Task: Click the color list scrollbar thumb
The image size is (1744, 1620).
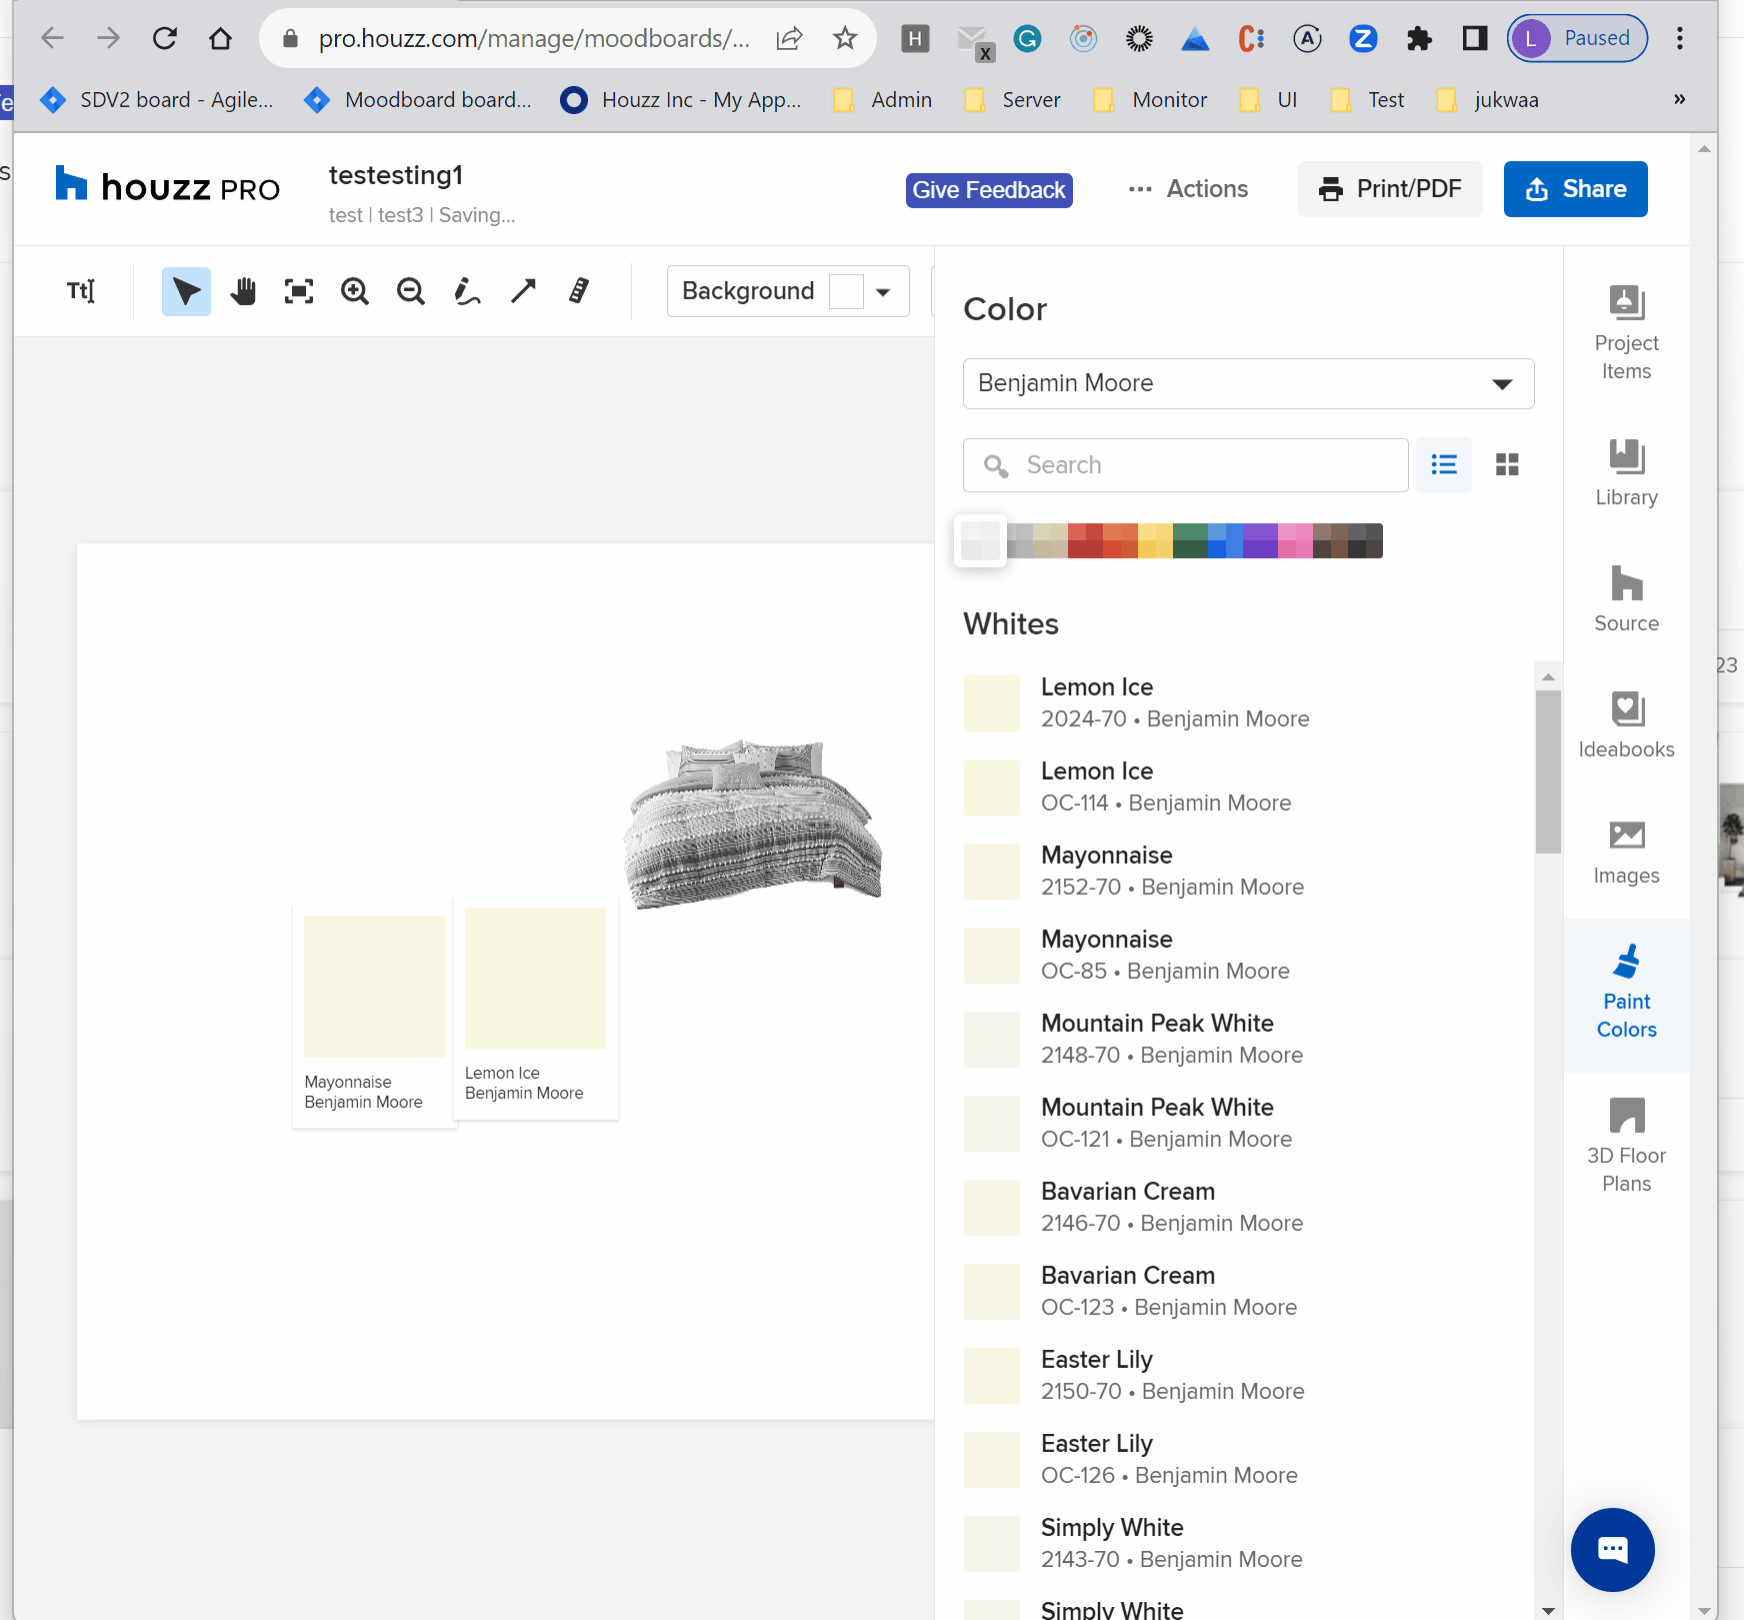Action: tap(1548, 771)
